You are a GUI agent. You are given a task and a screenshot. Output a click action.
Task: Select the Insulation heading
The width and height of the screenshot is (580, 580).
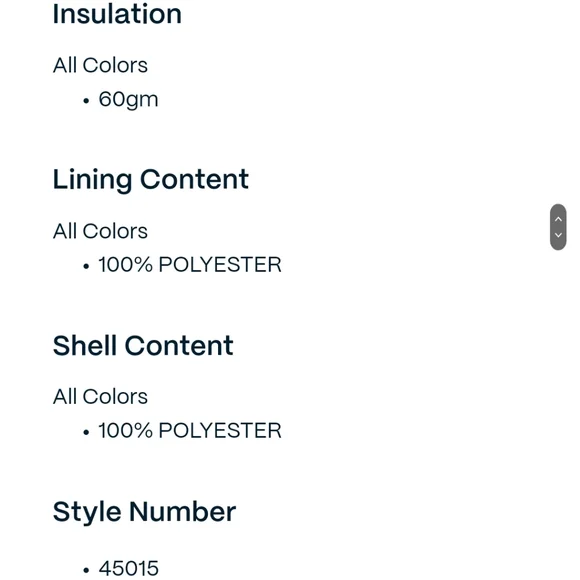(x=117, y=14)
